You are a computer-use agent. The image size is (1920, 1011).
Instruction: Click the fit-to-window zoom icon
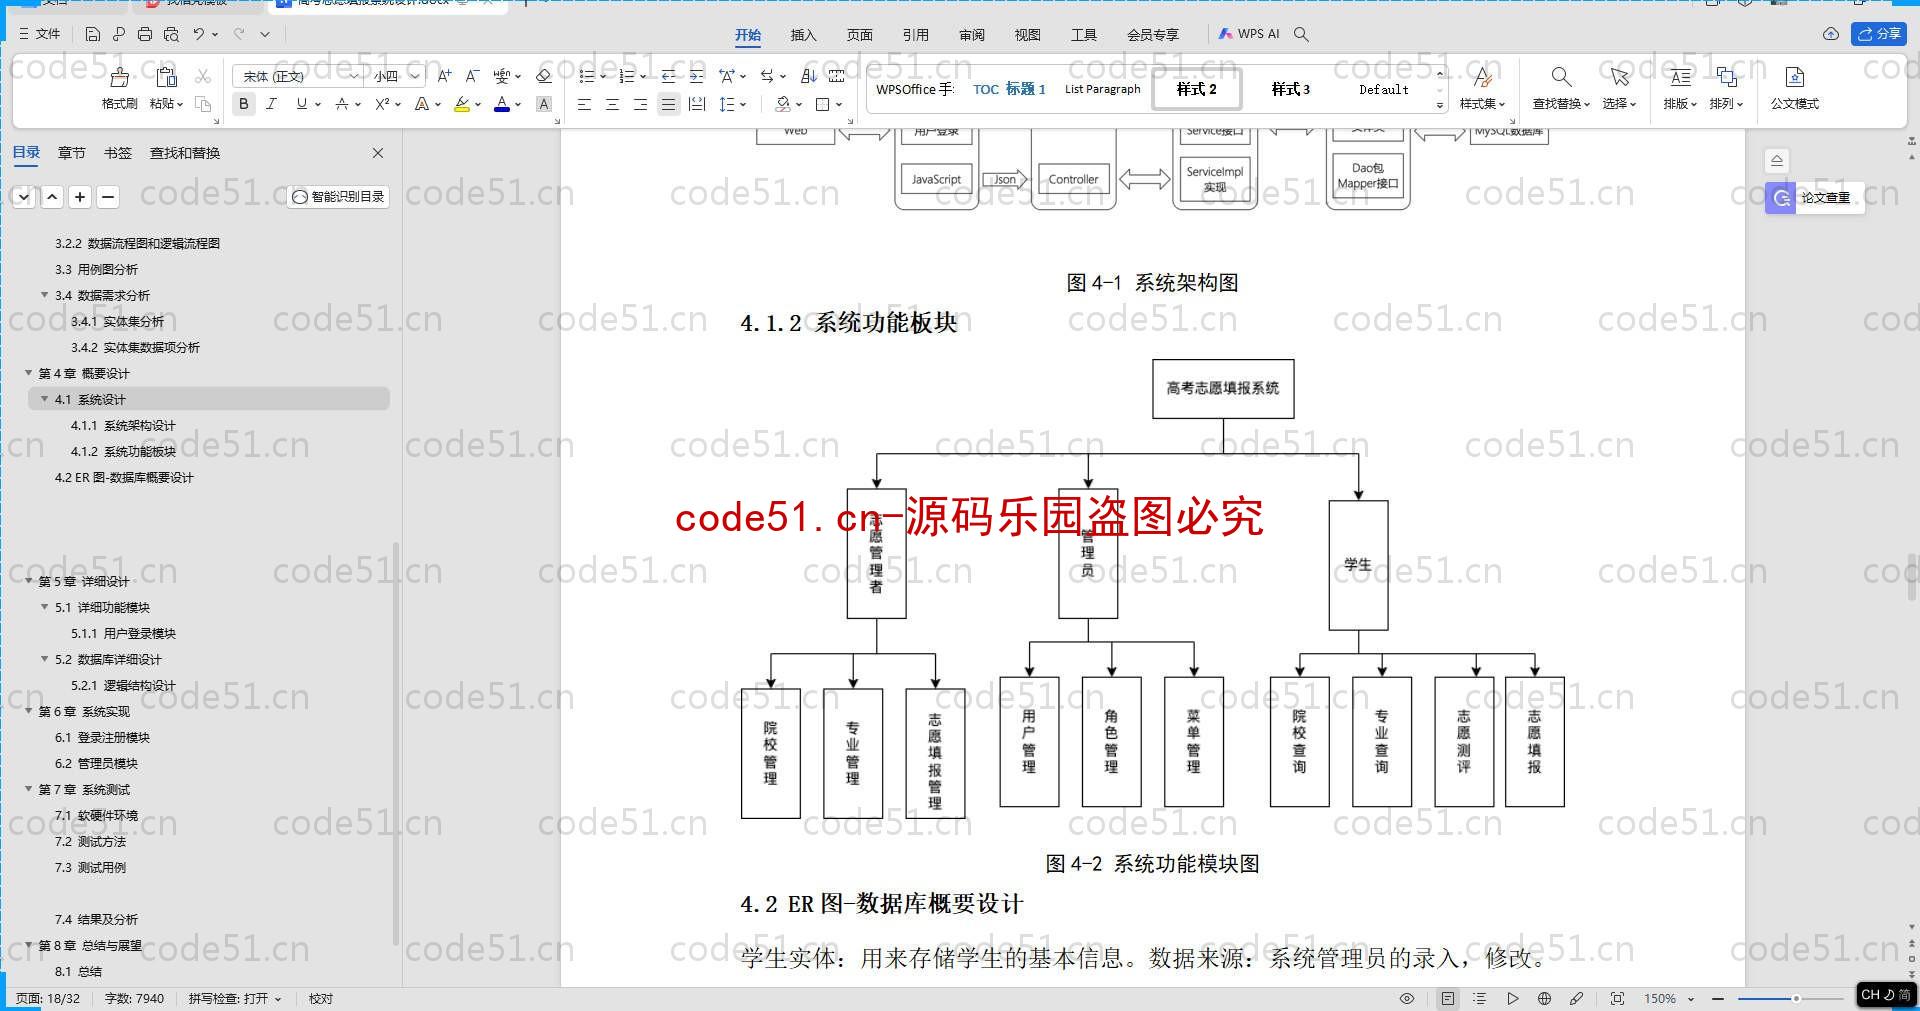(1617, 998)
